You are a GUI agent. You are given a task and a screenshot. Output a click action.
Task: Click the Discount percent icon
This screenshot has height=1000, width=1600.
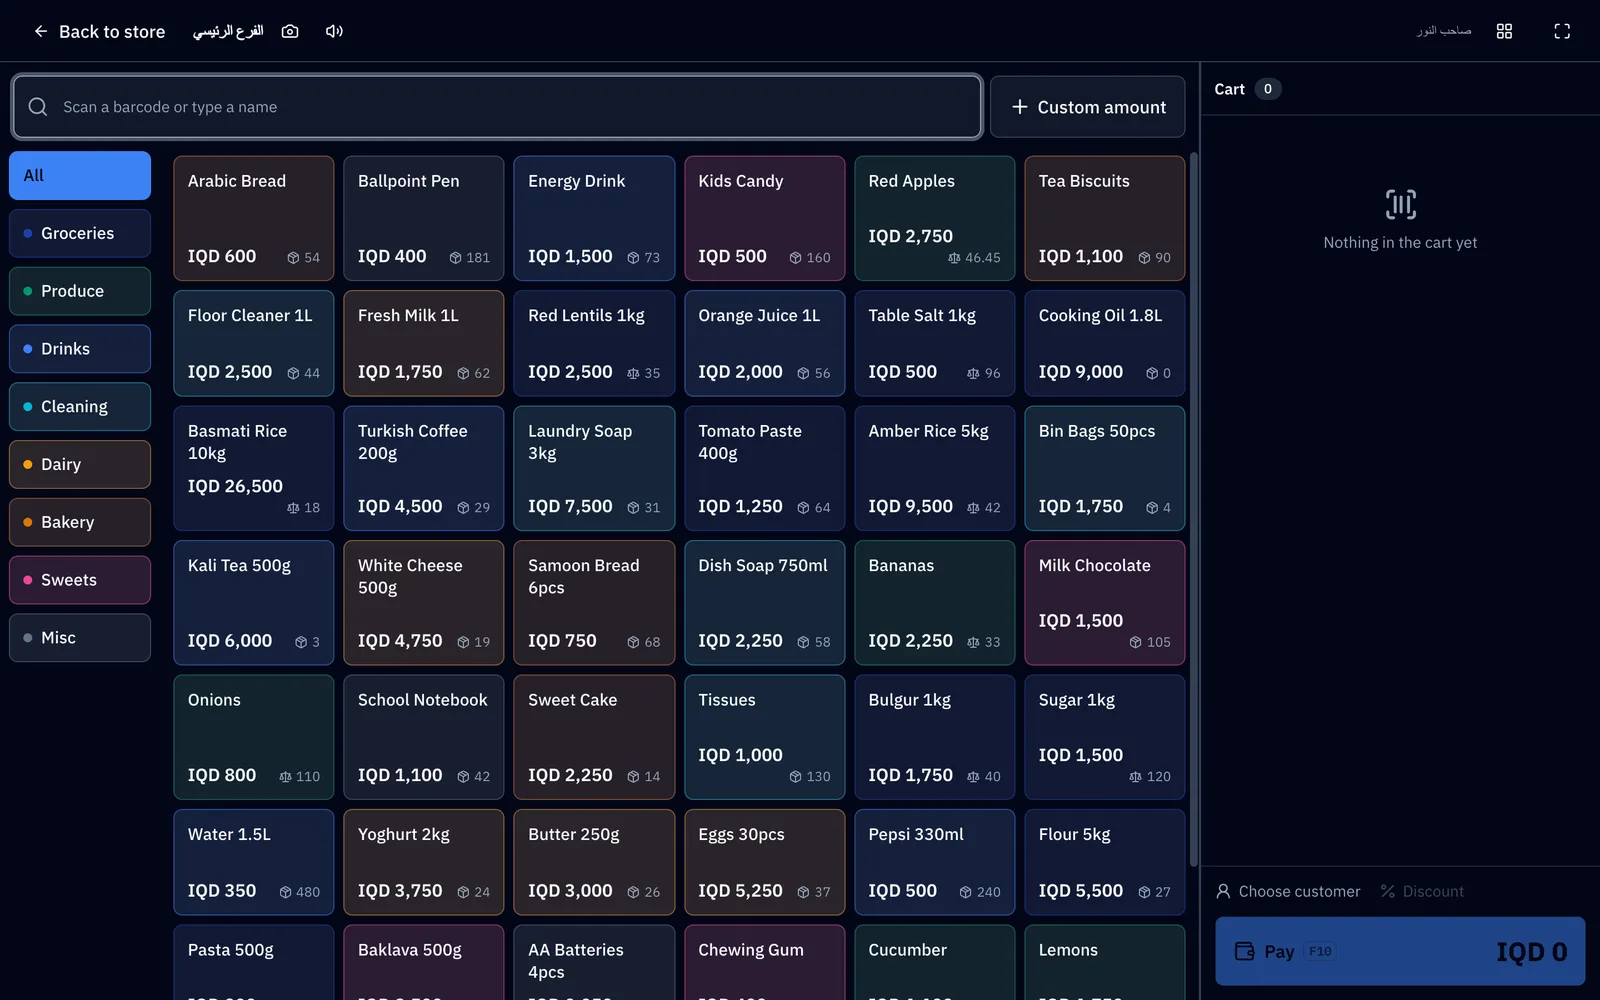pos(1387,891)
